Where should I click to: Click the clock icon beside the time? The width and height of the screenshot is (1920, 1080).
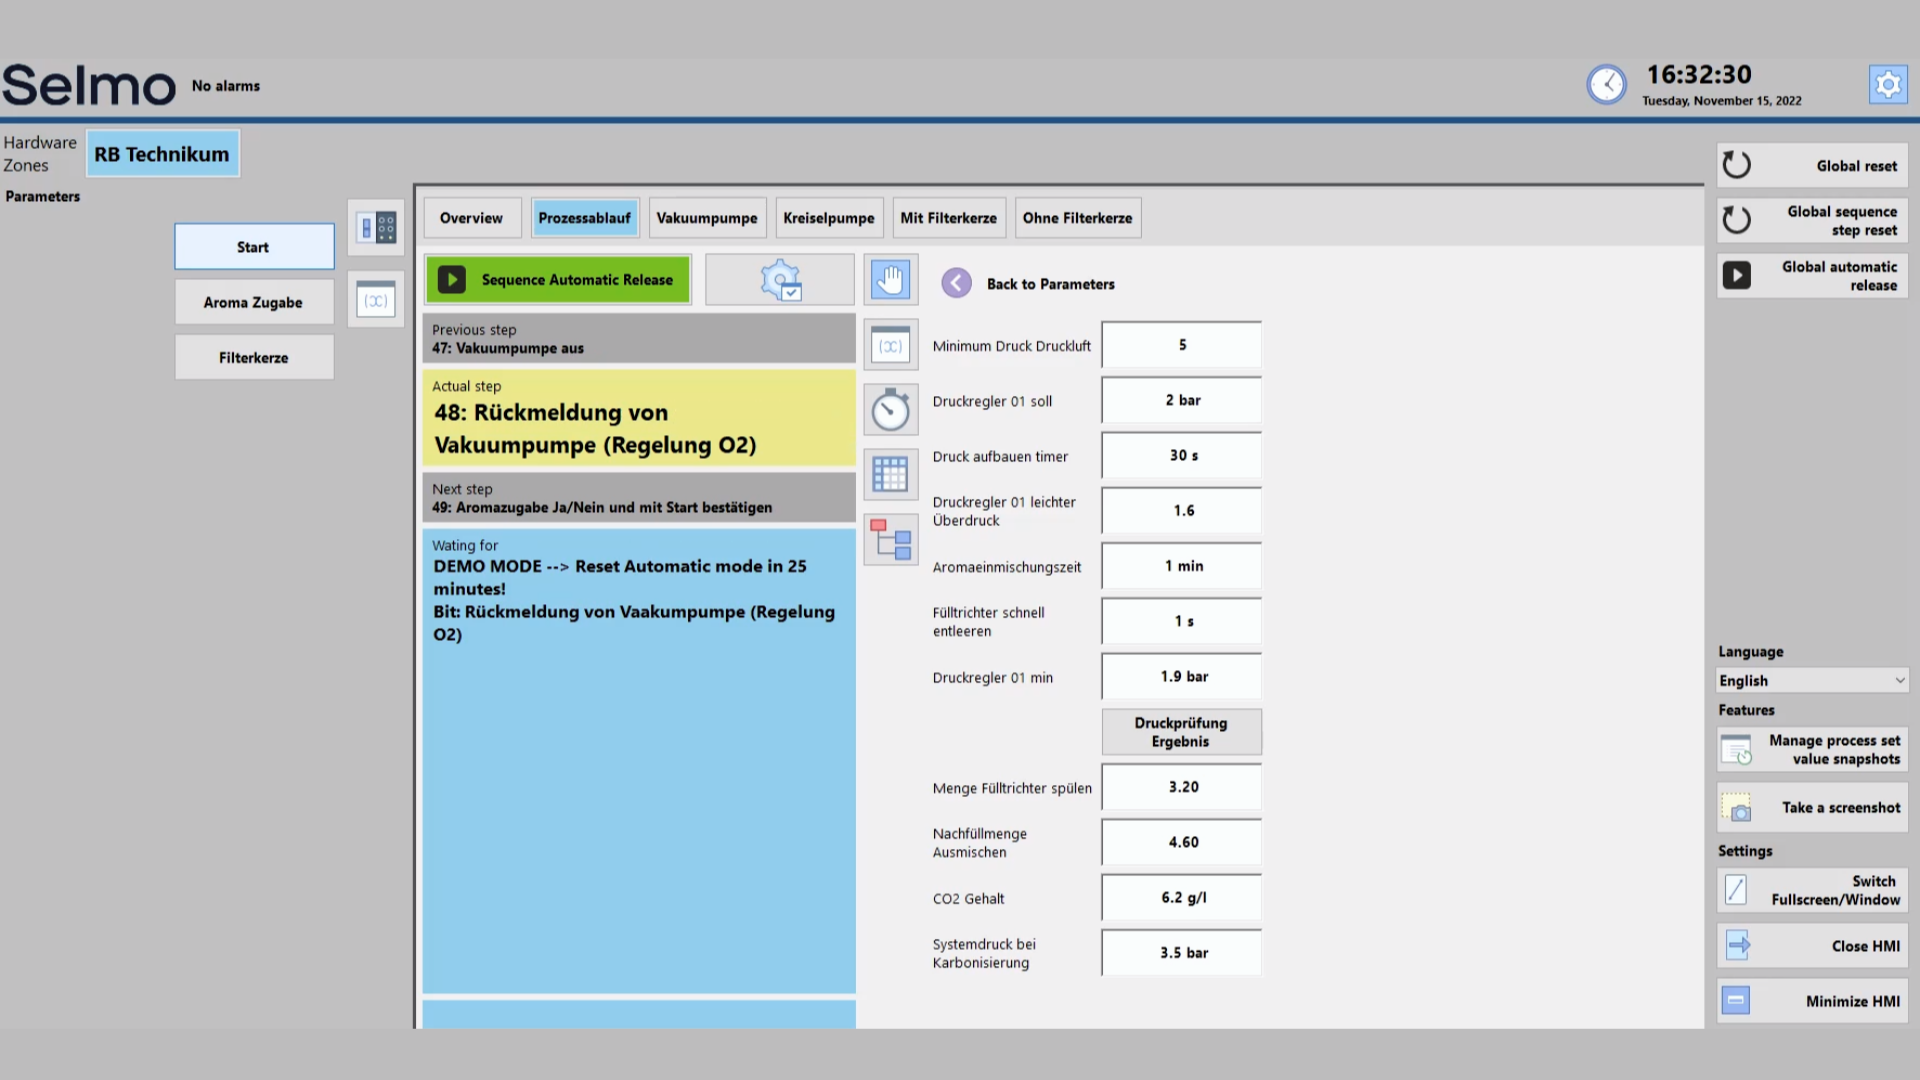point(1606,85)
